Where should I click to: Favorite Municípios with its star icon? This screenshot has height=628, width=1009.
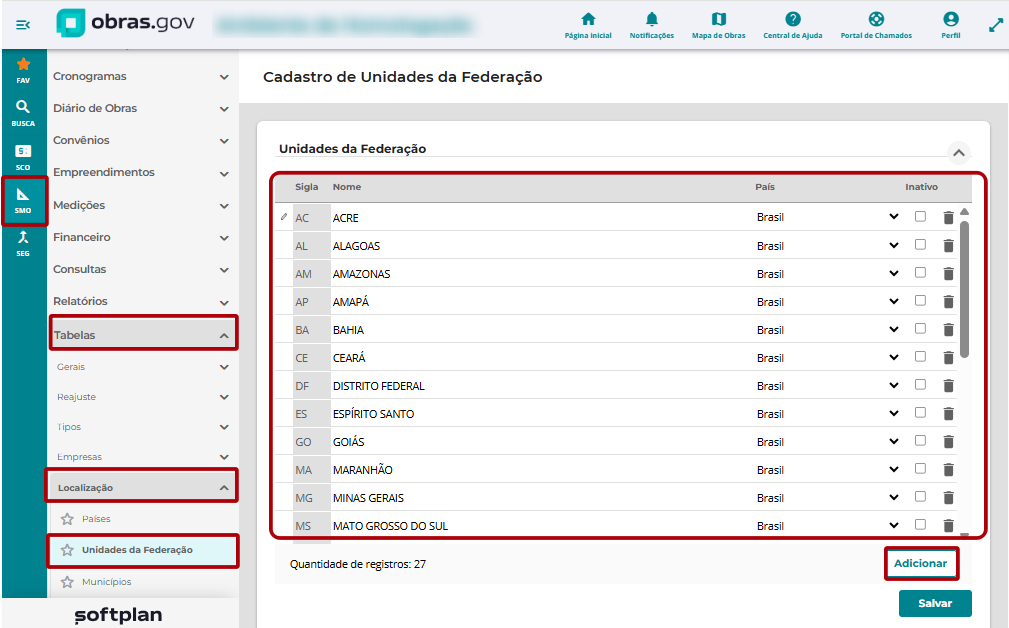67,582
